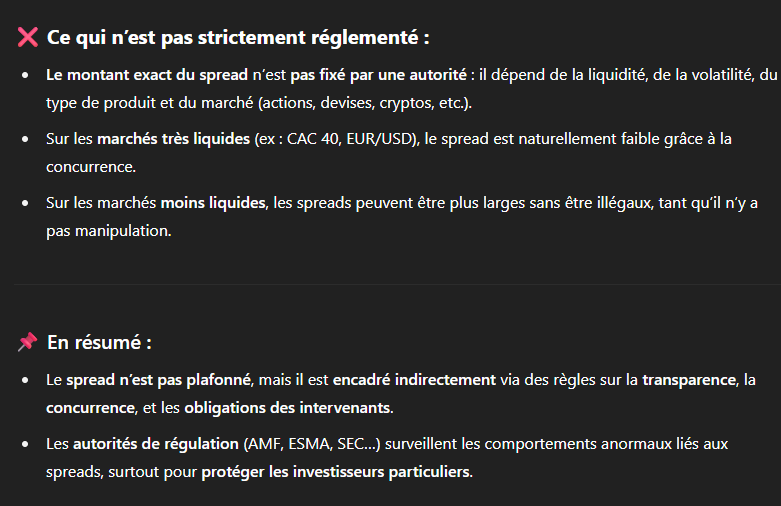Click the text '(AMF, ESMA, SEC...)'
The width and height of the screenshot is (781, 506).
pos(312,444)
